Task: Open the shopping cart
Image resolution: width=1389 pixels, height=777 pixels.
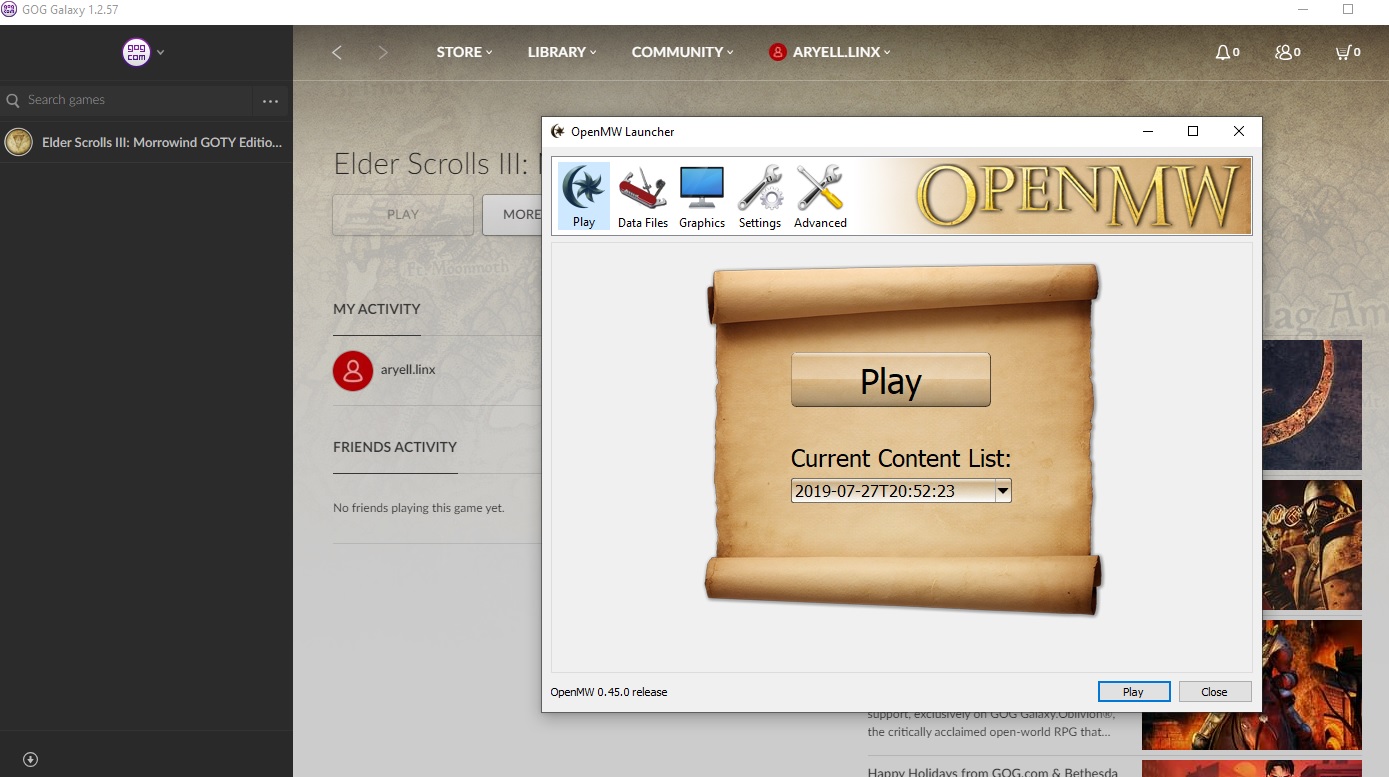Action: (x=1348, y=52)
